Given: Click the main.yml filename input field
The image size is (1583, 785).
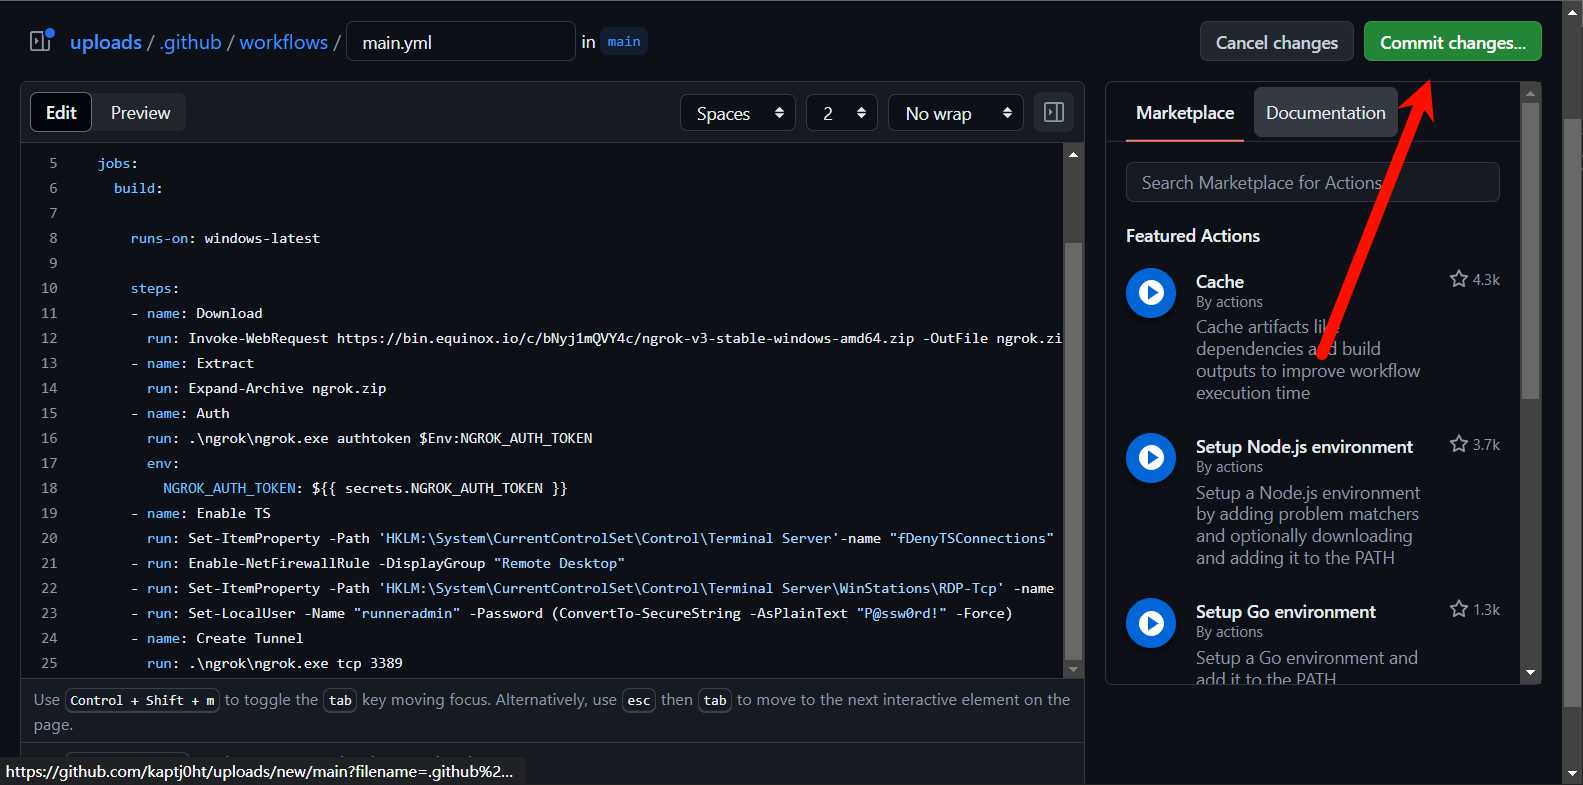Looking at the screenshot, I should 461,42.
